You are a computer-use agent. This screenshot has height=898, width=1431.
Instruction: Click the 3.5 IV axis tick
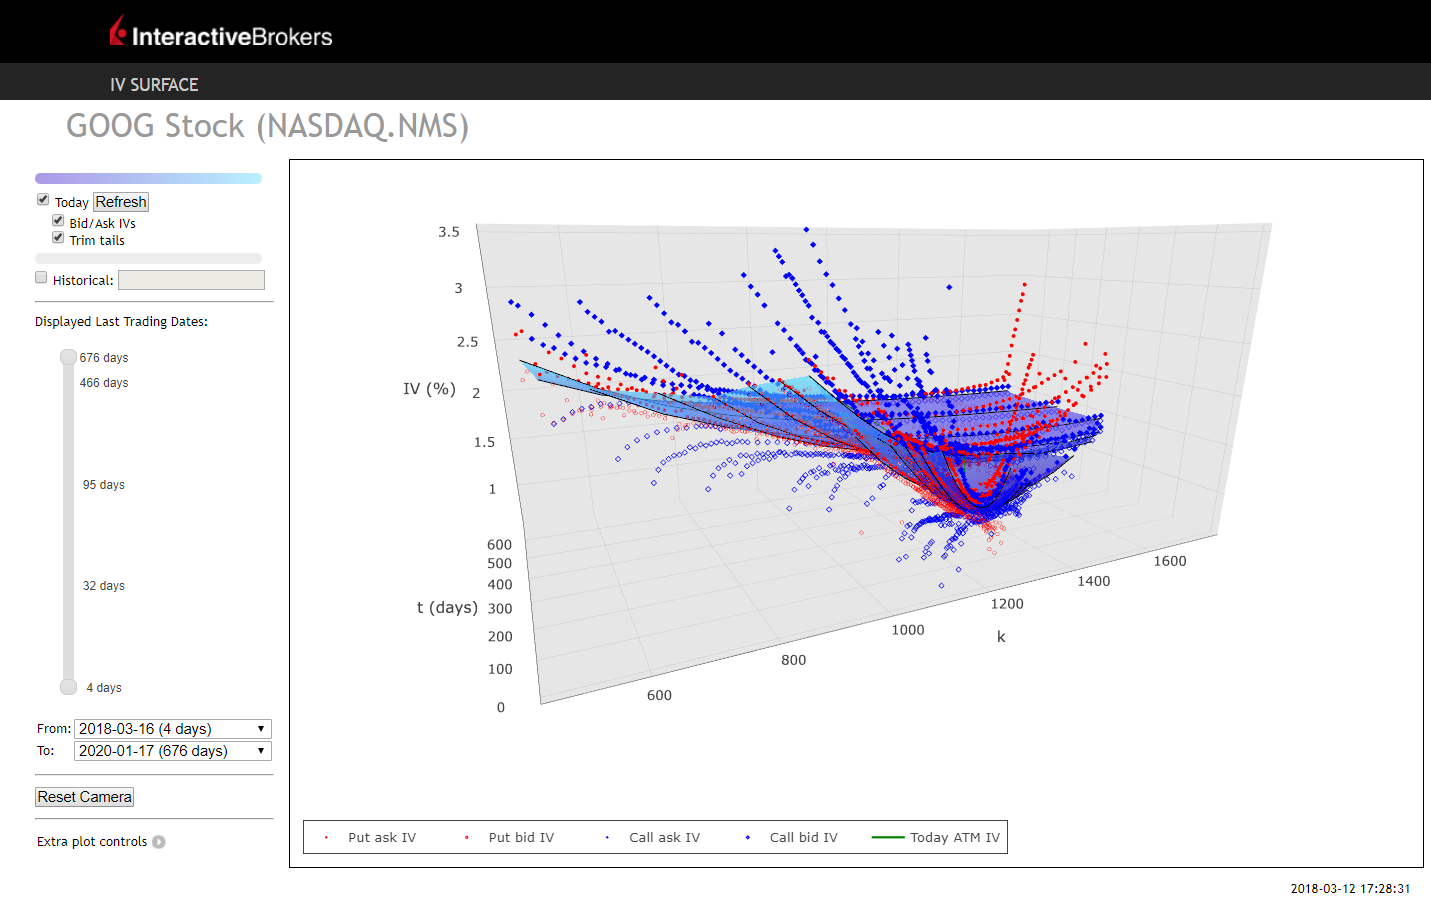click(449, 232)
